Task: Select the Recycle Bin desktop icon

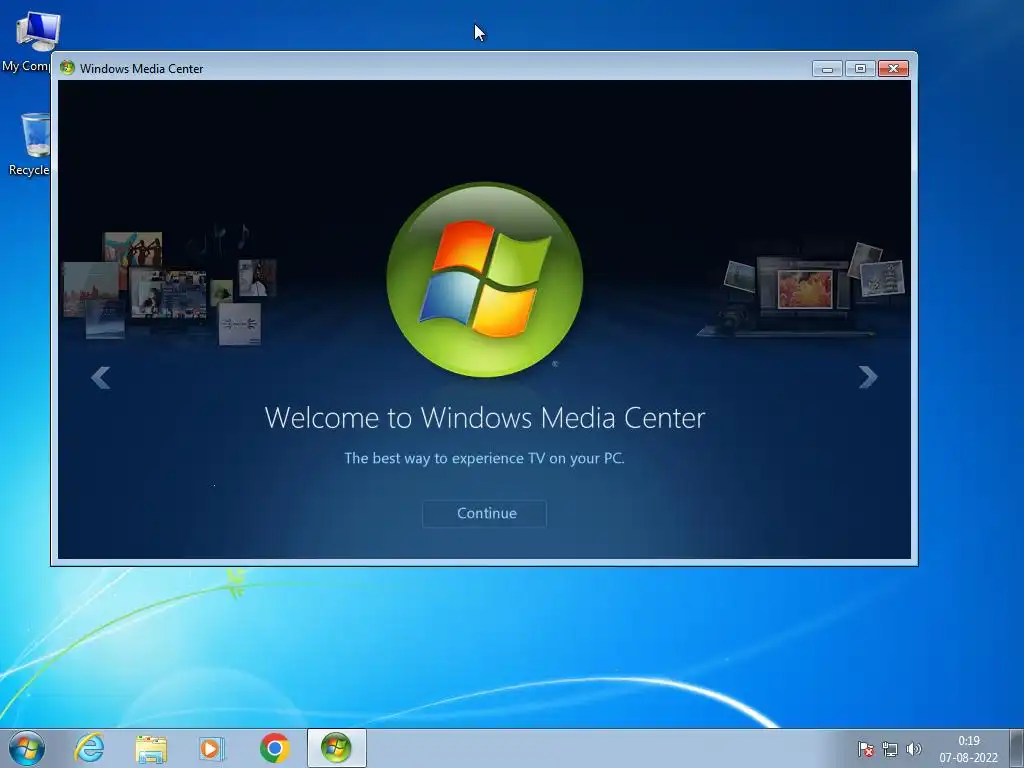Action: (30, 145)
